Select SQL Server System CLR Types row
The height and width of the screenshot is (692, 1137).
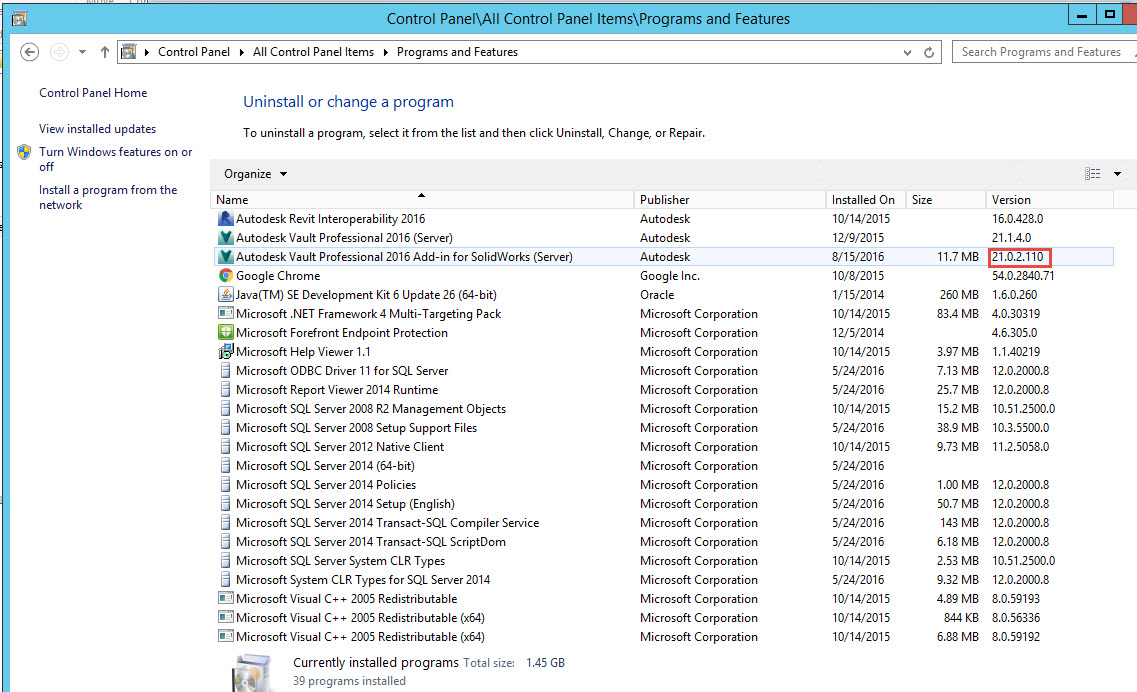pos(663,561)
